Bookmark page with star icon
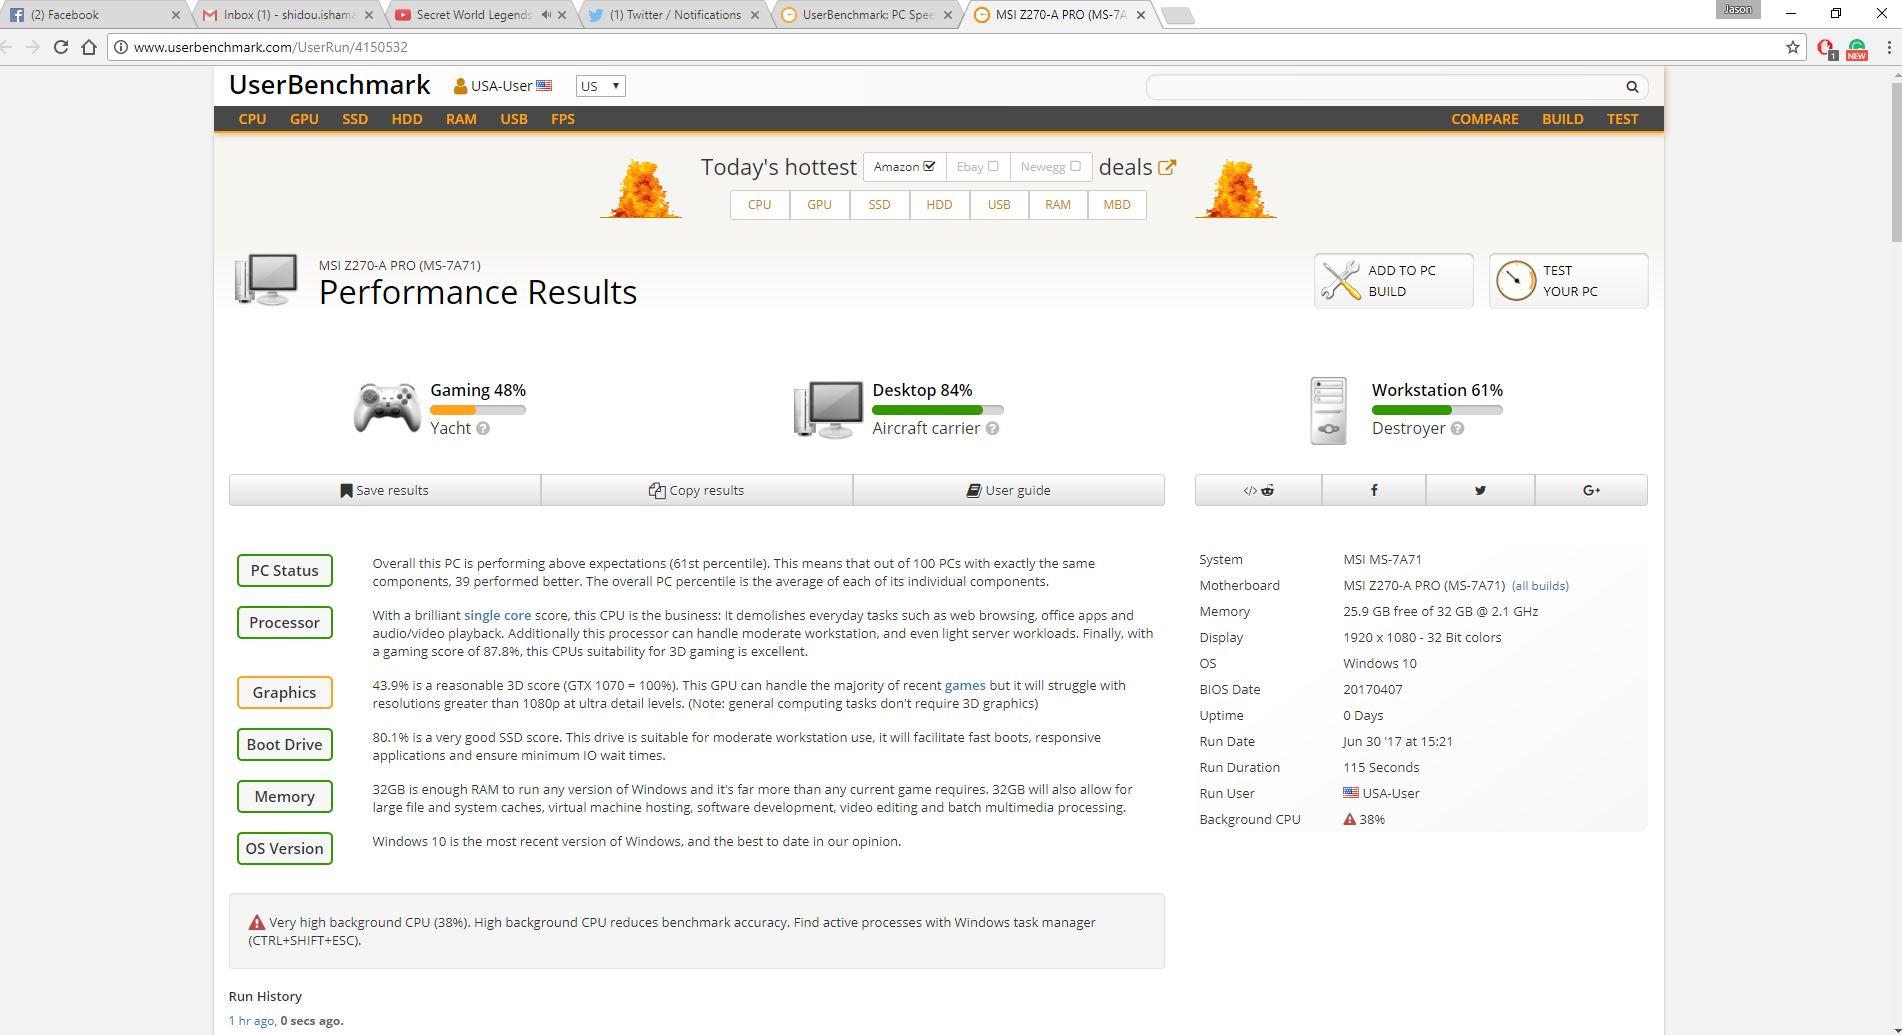This screenshot has height=1035, width=1902. (x=1793, y=47)
